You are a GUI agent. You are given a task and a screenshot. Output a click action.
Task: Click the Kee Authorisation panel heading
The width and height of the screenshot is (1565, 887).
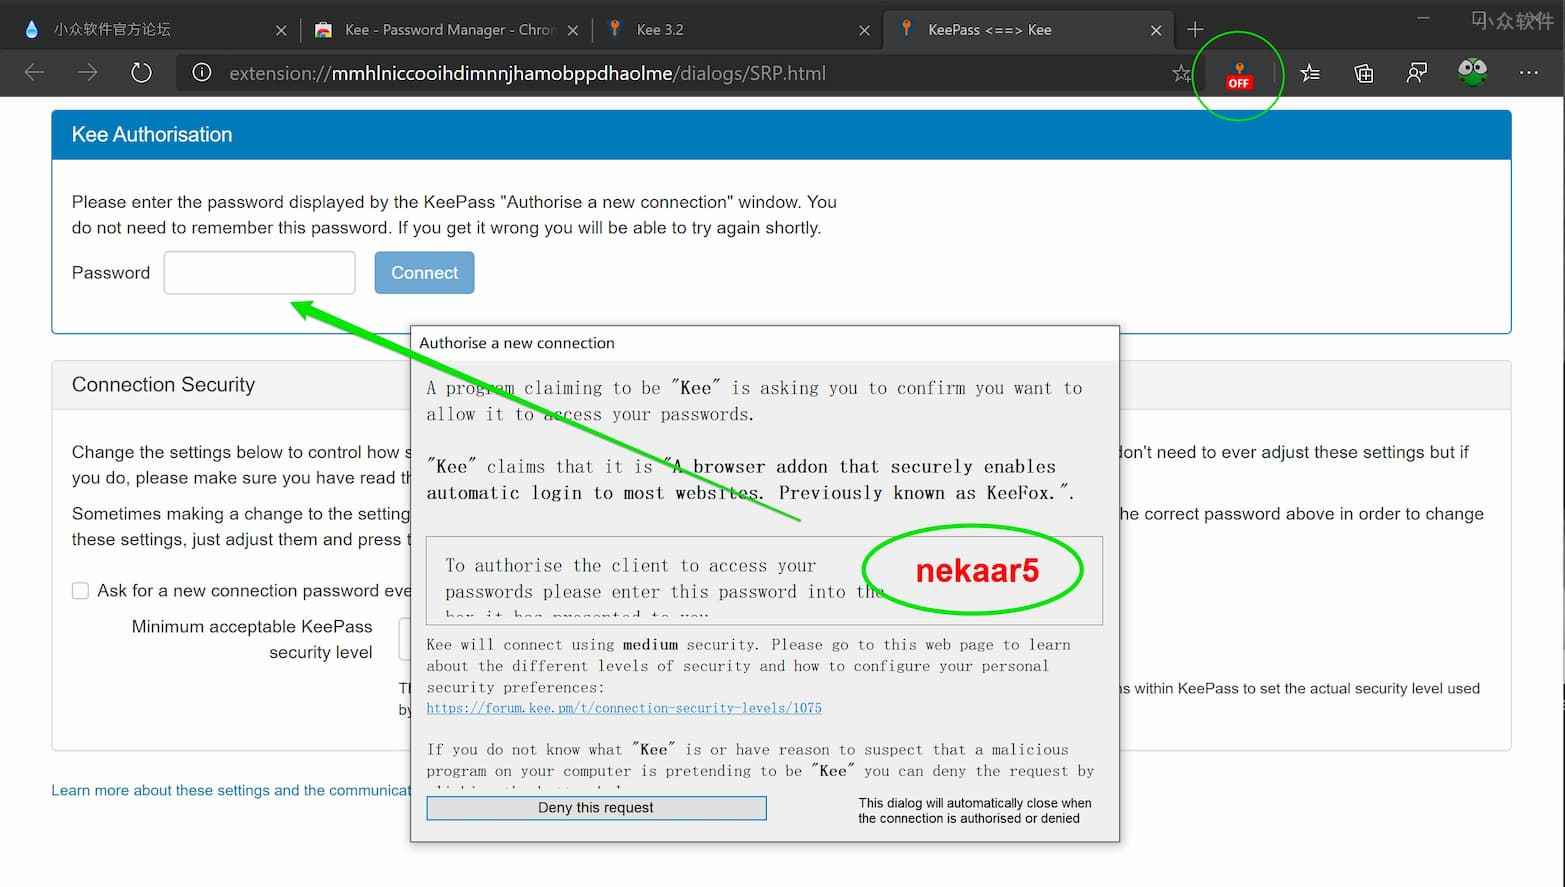click(x=152, y=134)
